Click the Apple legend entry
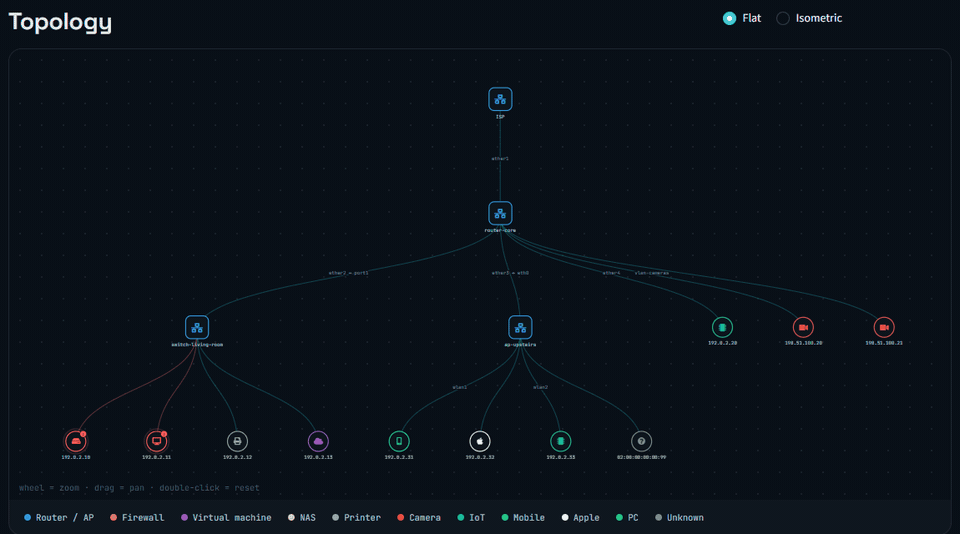The image size is (960, 534). coord(580,517)
